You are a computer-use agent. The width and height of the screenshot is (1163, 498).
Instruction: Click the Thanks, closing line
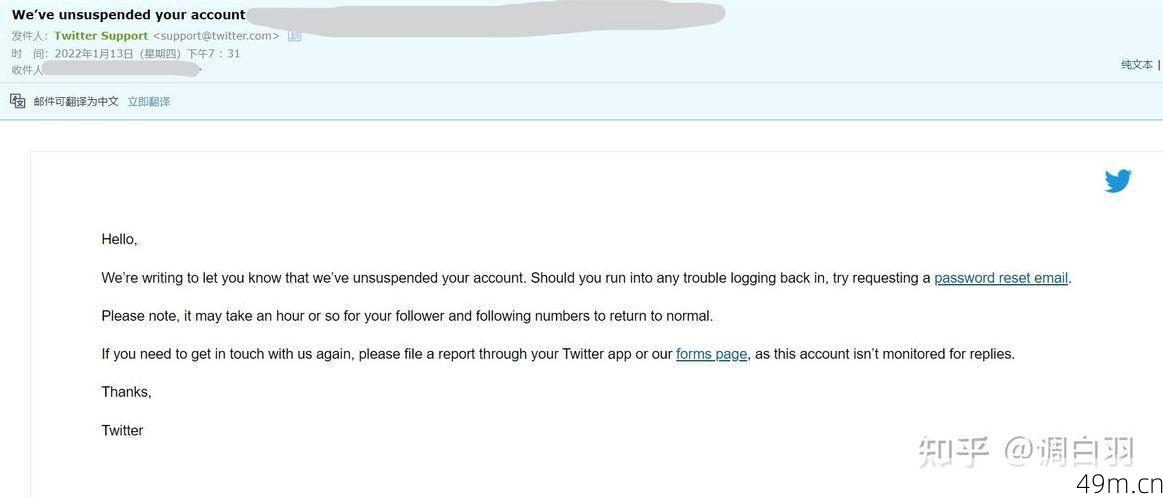click(126, 392)
